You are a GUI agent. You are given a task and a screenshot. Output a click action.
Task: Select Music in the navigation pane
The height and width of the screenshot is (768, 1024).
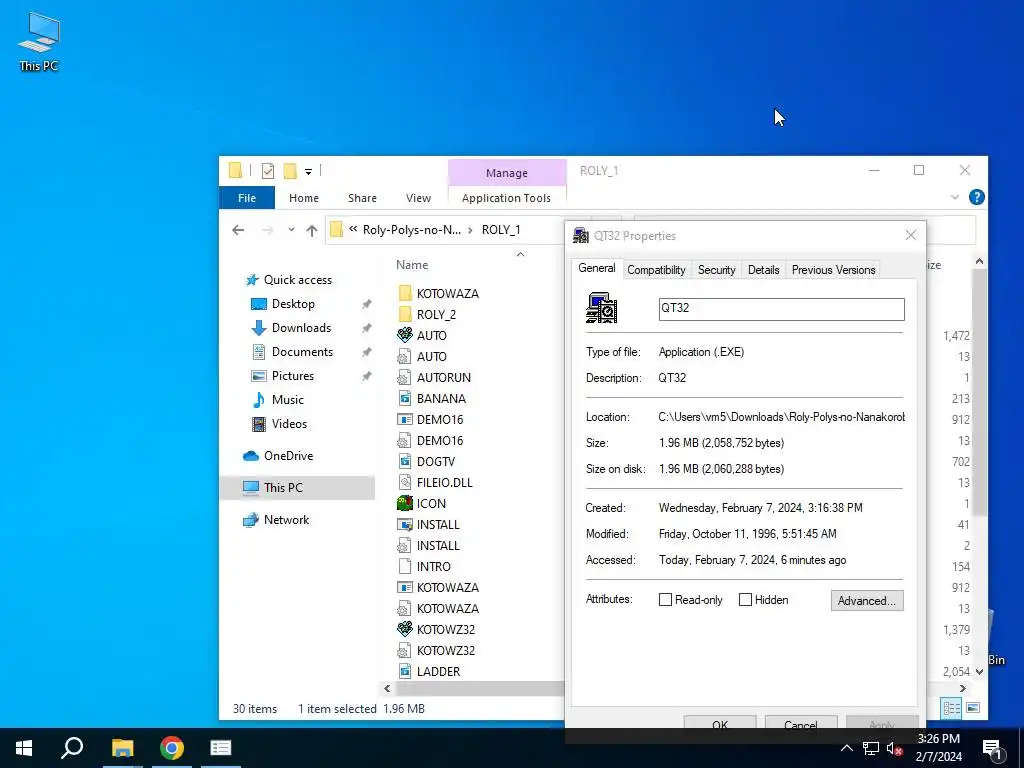coord(287,400)
